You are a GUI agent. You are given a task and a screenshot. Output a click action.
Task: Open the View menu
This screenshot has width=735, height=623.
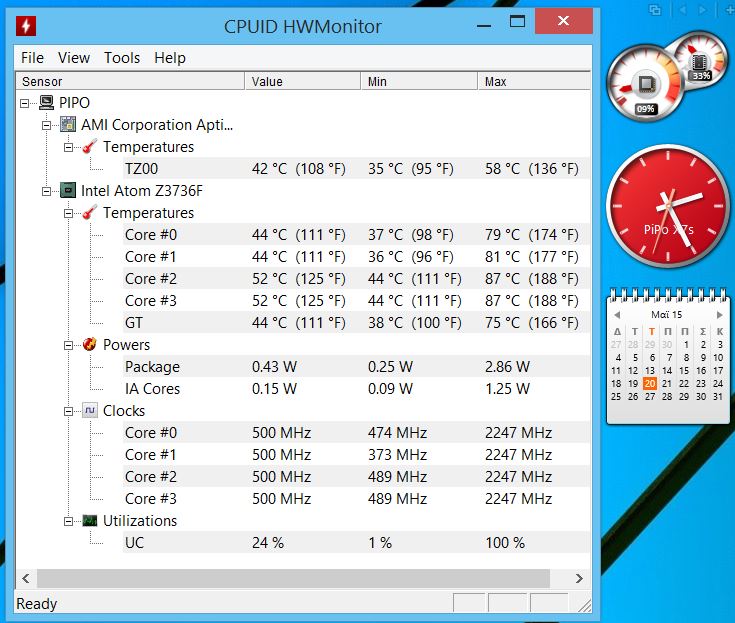(x=74, y=58)
